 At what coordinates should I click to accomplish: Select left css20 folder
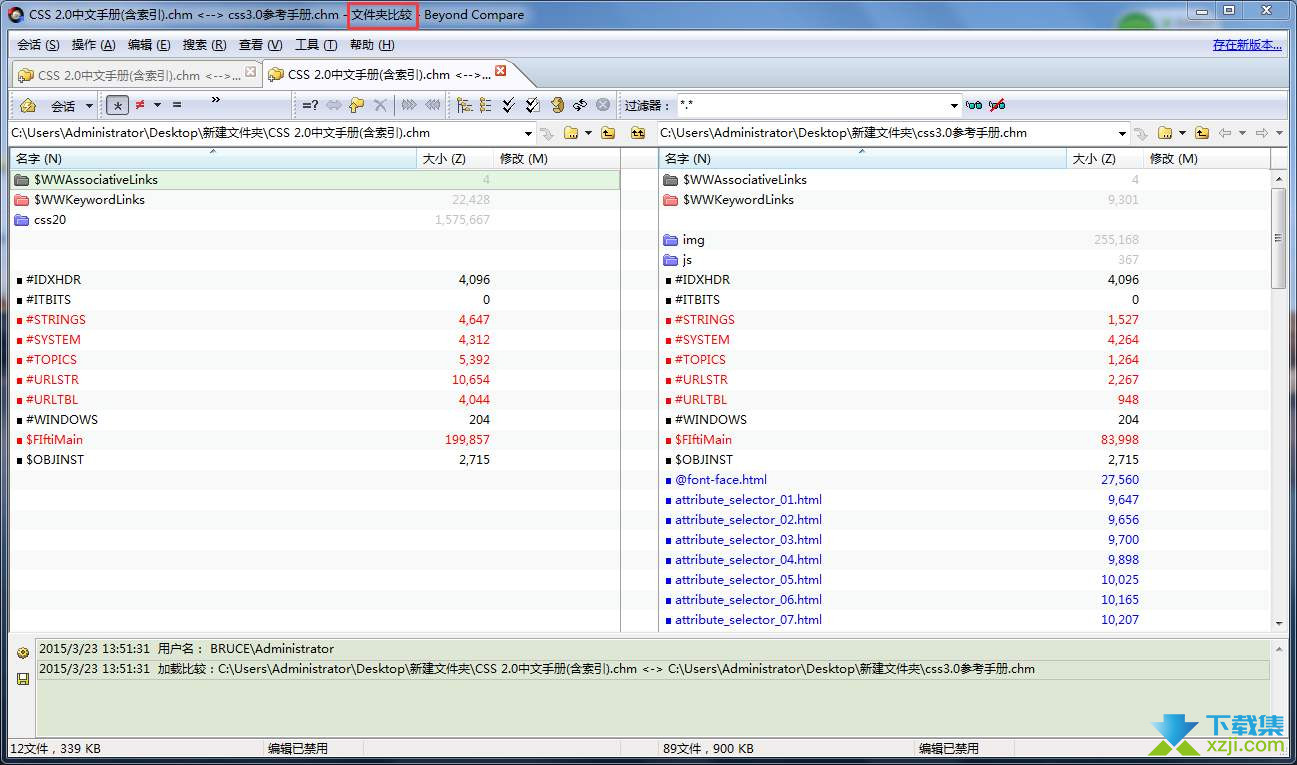click(x=314, y=220)
